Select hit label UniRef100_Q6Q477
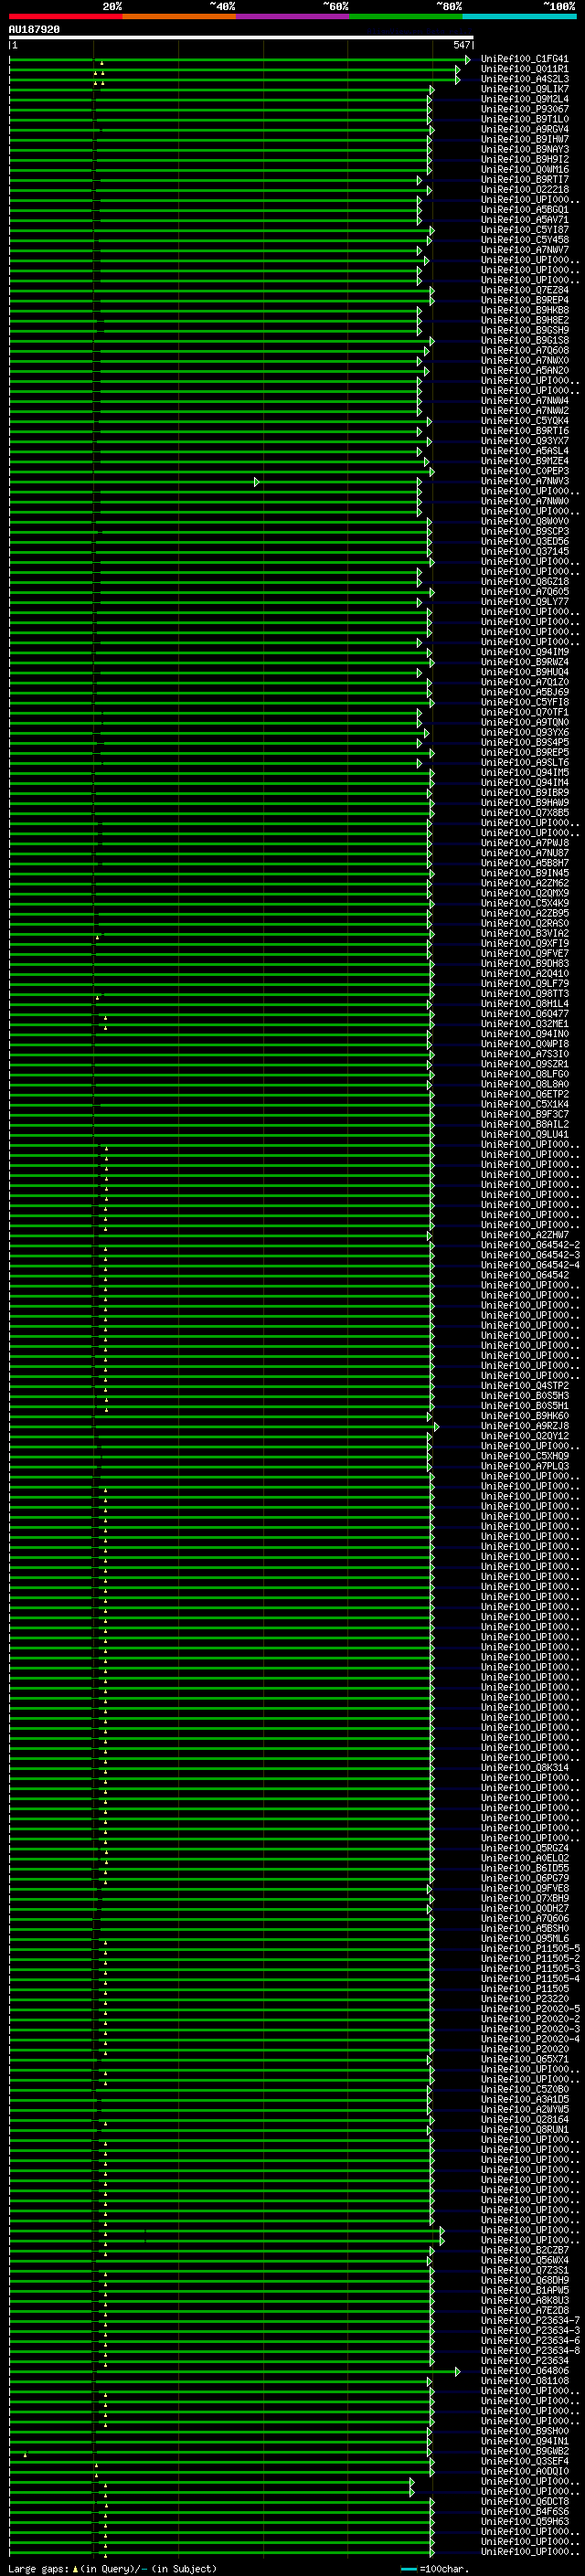 (x=525, y=1014)
